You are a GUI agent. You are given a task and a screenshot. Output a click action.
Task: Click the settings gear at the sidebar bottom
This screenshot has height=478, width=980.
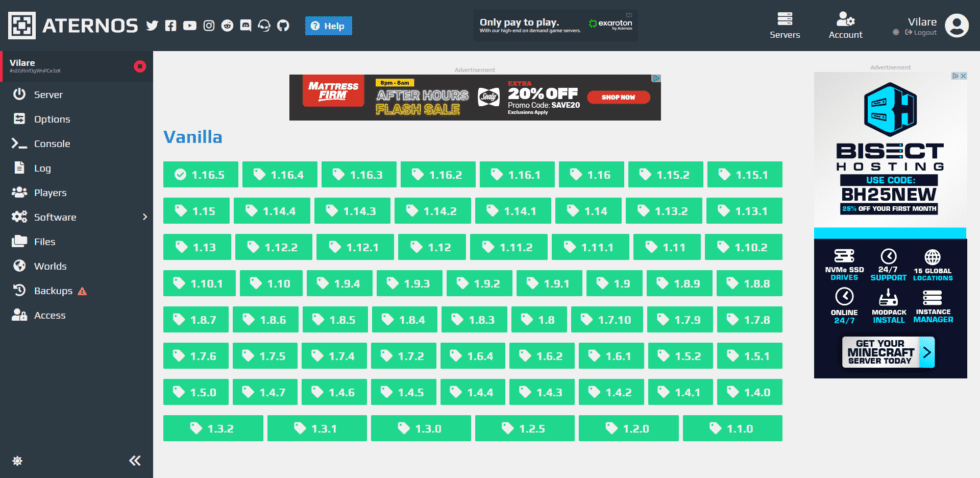pyautogui.click(x=18, y=461)
